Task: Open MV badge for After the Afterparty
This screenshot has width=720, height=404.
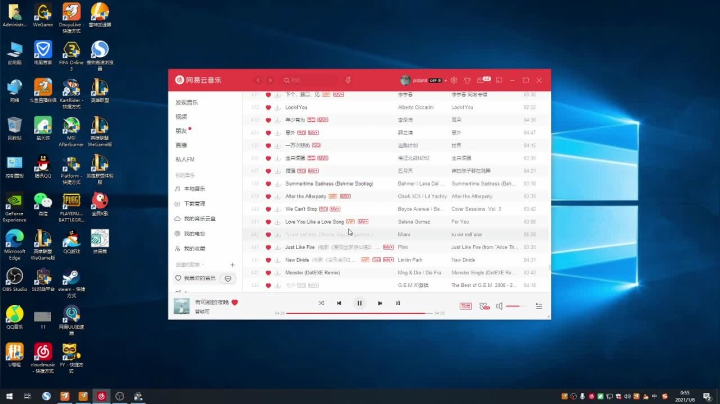Action: pyautogui.click(x=345, y=196)
